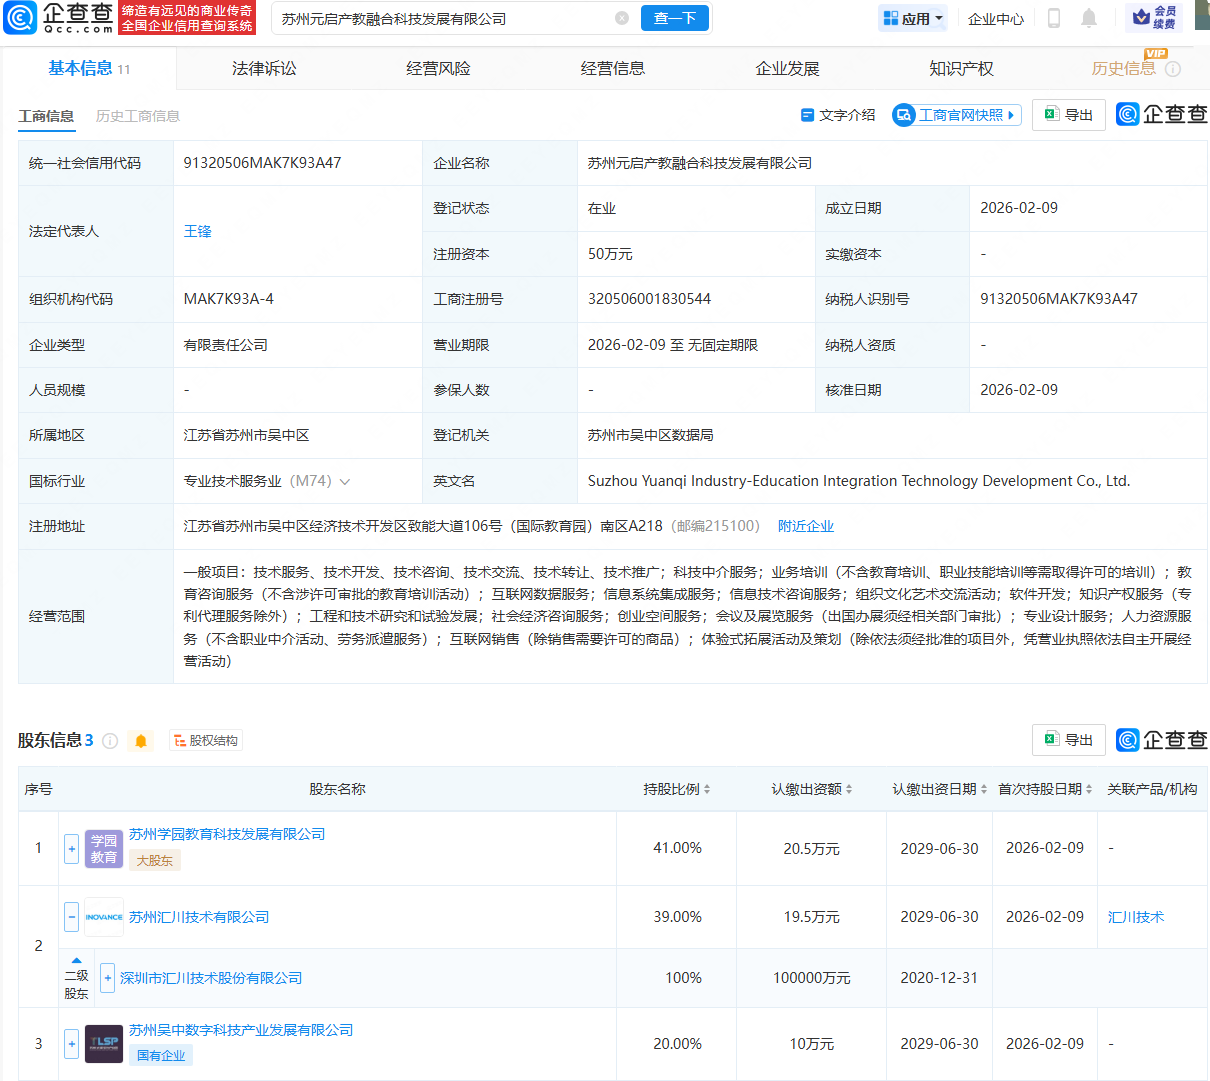The width and height of the screenshot is (1210, 1081).
Task: Click the alert bell icon beside 股东信息
Action: coord(141,740)
